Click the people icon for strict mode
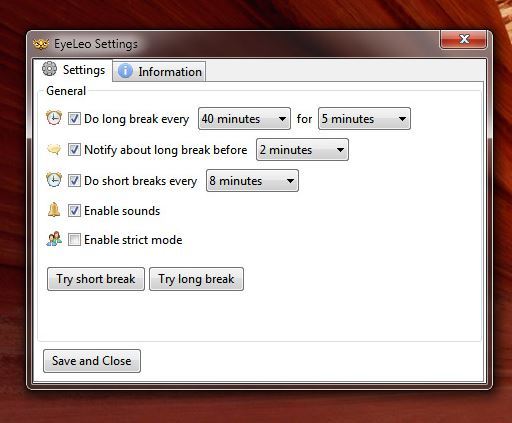 54,239
